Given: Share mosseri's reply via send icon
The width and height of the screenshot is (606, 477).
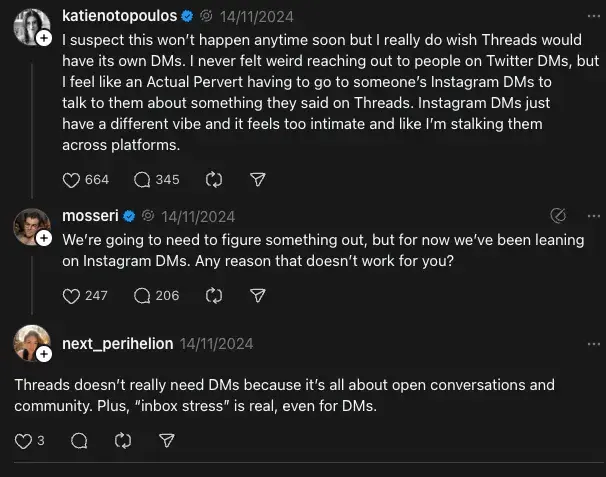Looking at the screenshot, I should coord(257,296).
